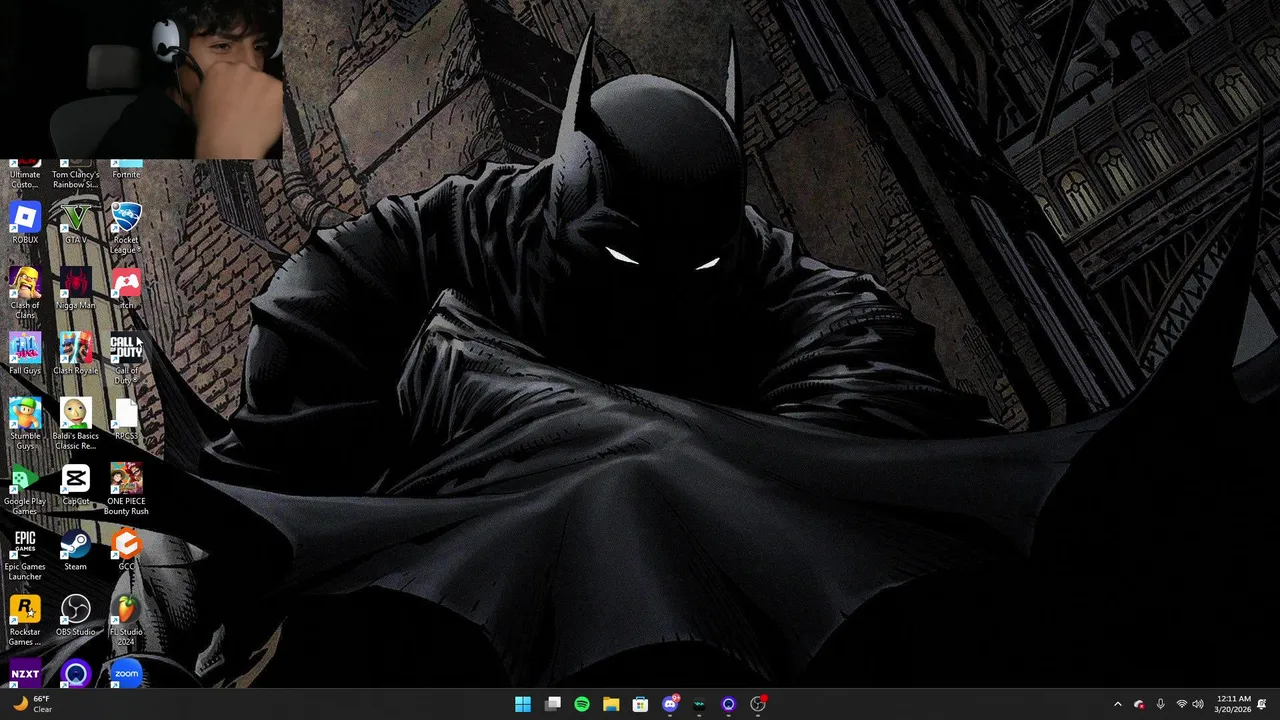This screenshot has width=1280, height=720.
Task: Open Microsoft Store from the taskbar
Action: coord(640,705)
